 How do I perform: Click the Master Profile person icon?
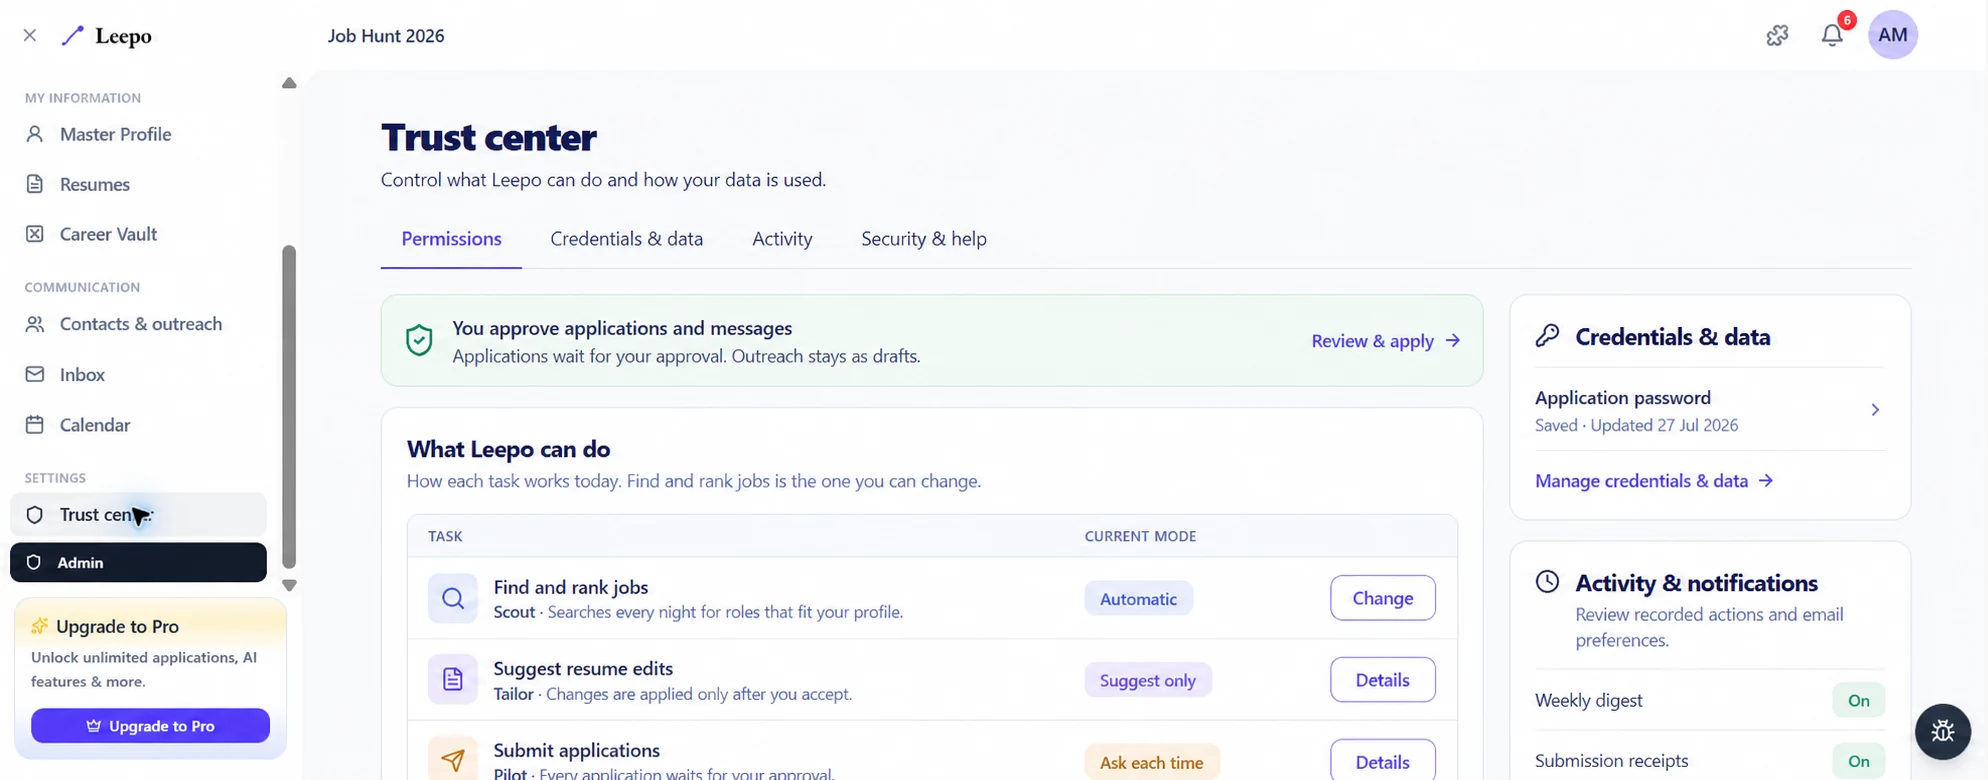pyautogui.click(x=35, y=134)
